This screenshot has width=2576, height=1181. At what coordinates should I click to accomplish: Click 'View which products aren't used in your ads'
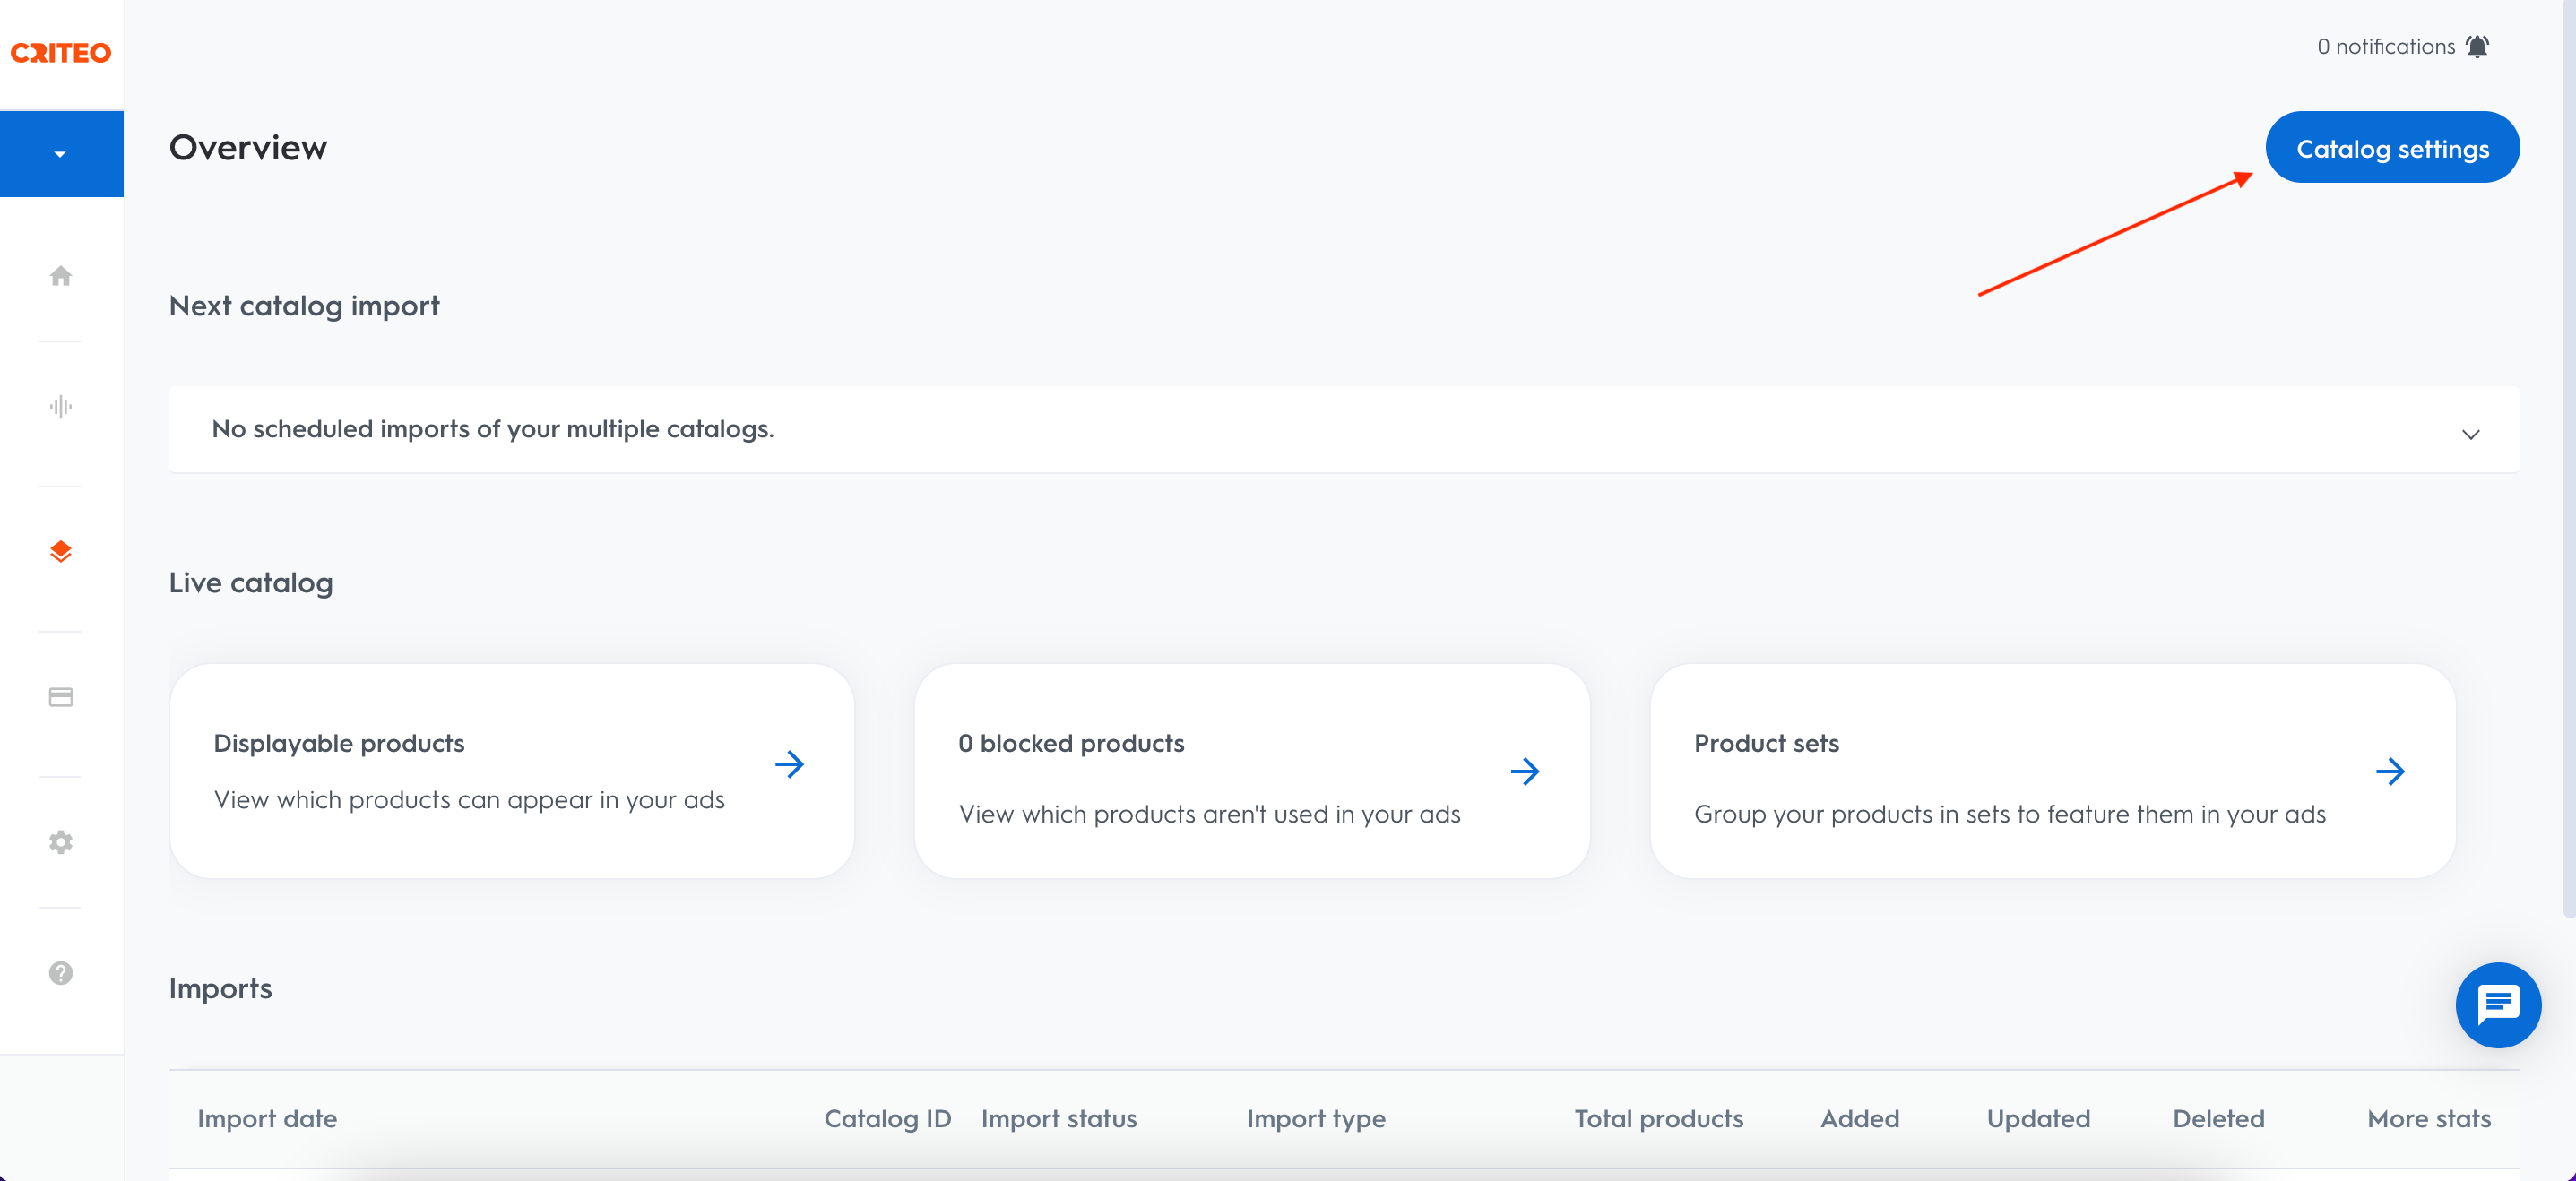click(x=1209, y=814)
